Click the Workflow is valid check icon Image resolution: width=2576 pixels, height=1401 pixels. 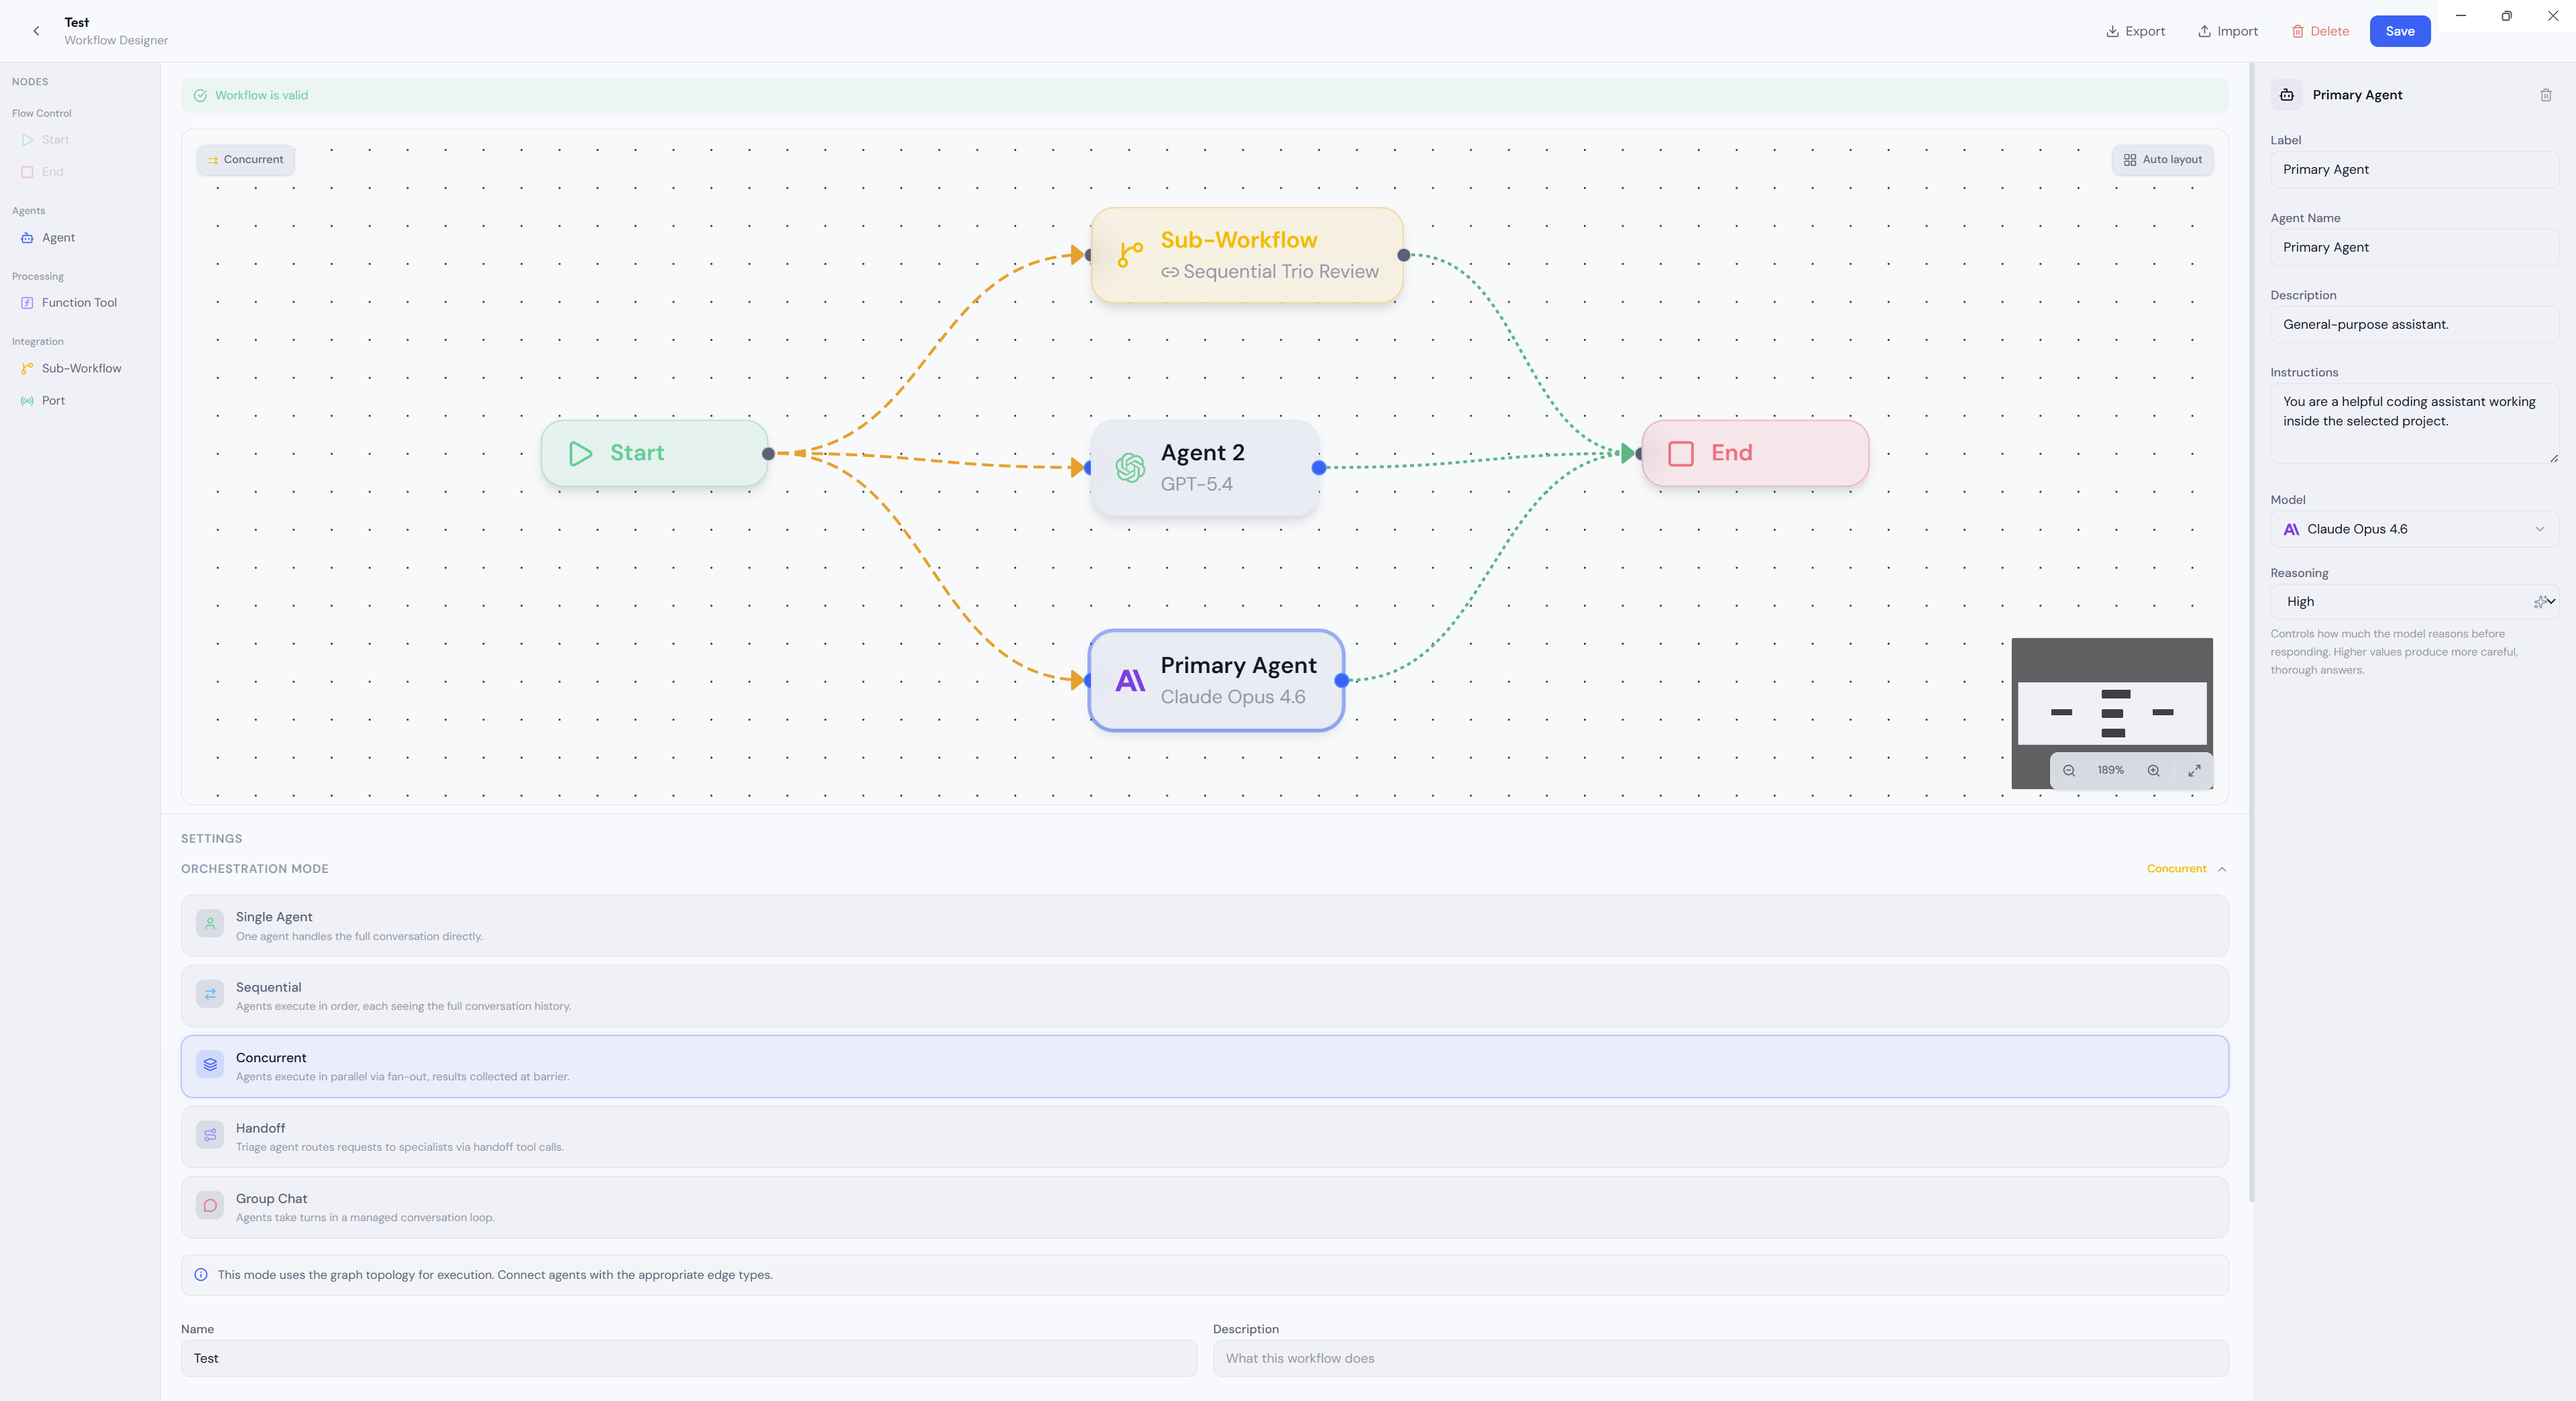coord(200,96)
